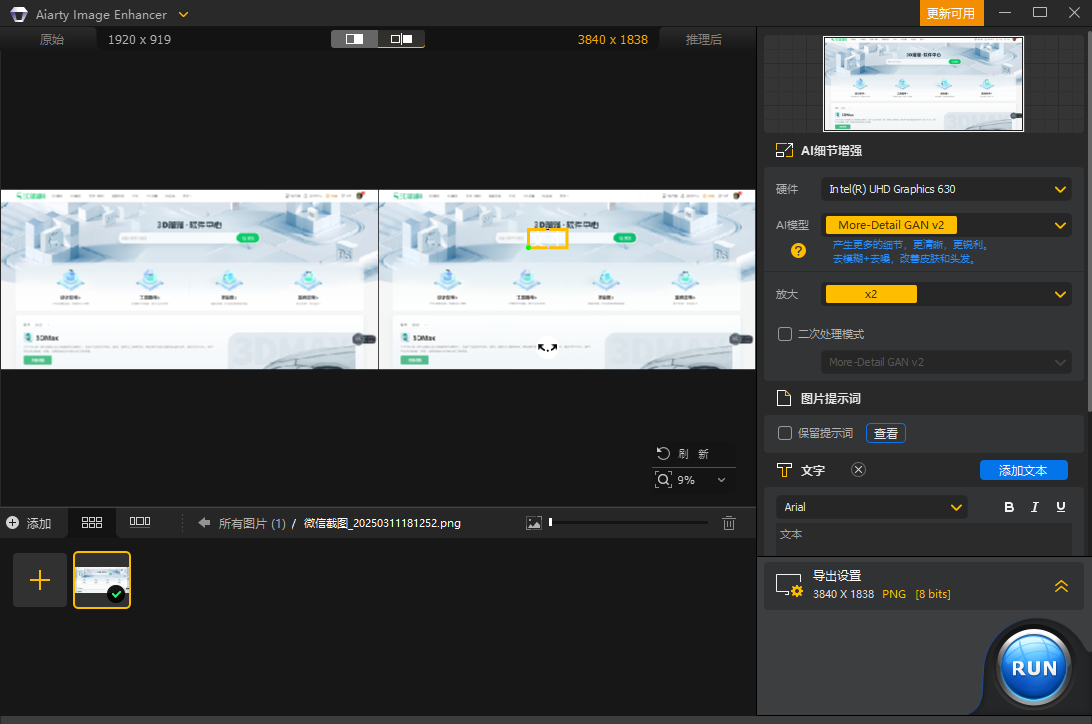Click the AI细节增强 section icon
1092x724 pixels.
point(784,150)
